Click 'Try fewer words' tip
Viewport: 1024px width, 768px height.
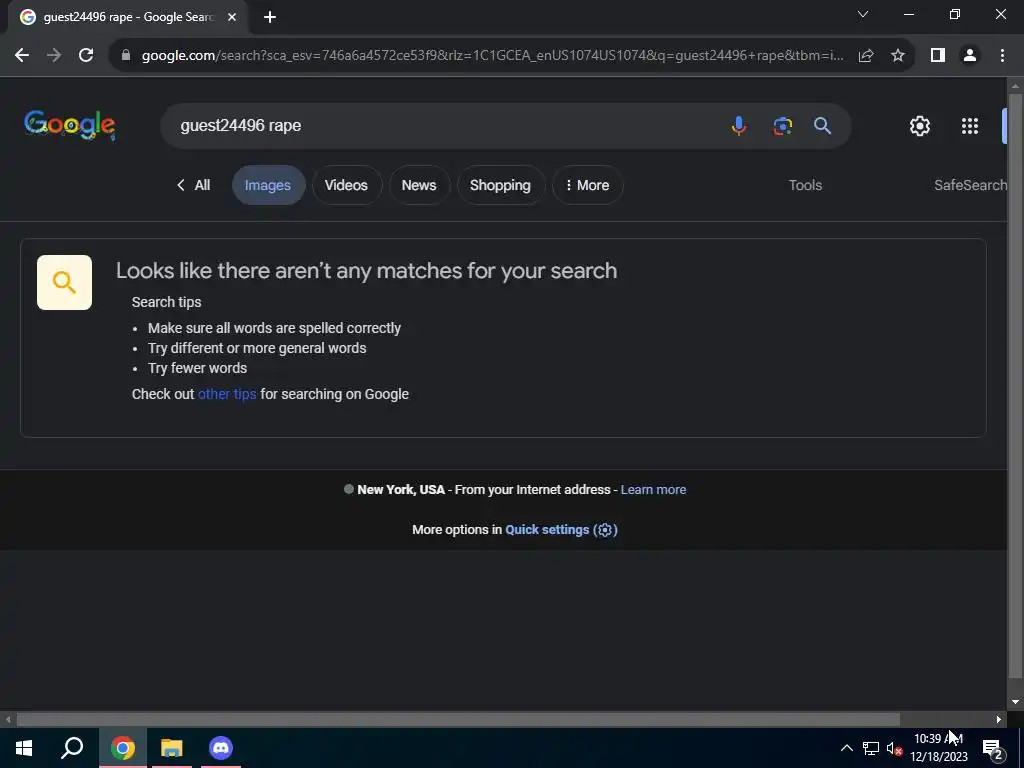tap(197, 368)
